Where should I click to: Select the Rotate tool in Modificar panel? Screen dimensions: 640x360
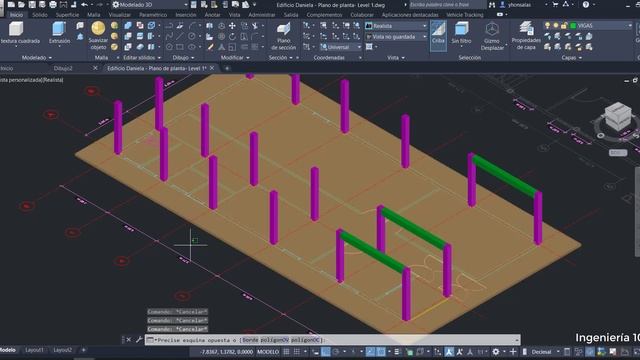[x=232, y=36]
